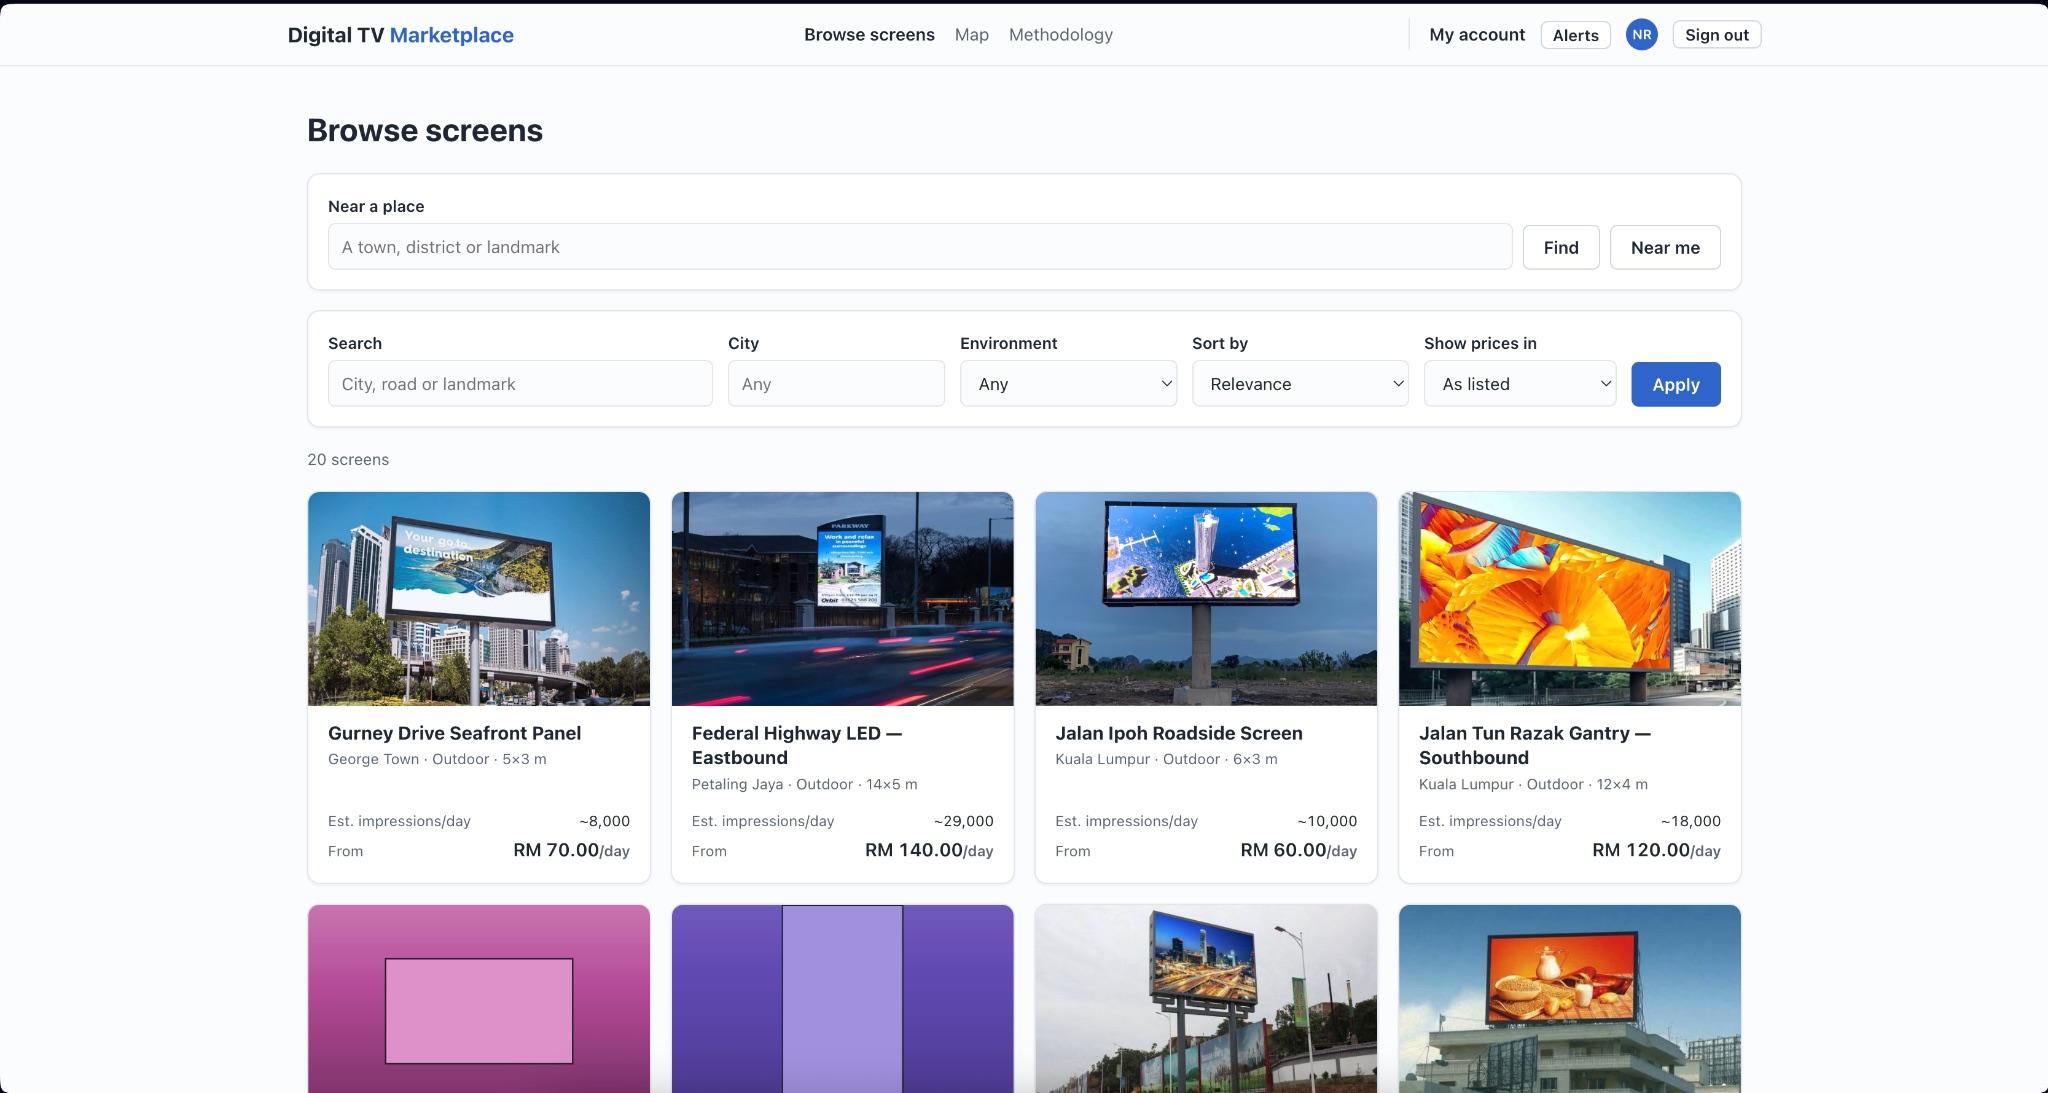This screenshot has width=2048, height=1093.
Task: Open the Methodology page
Action: (1060, 35)
